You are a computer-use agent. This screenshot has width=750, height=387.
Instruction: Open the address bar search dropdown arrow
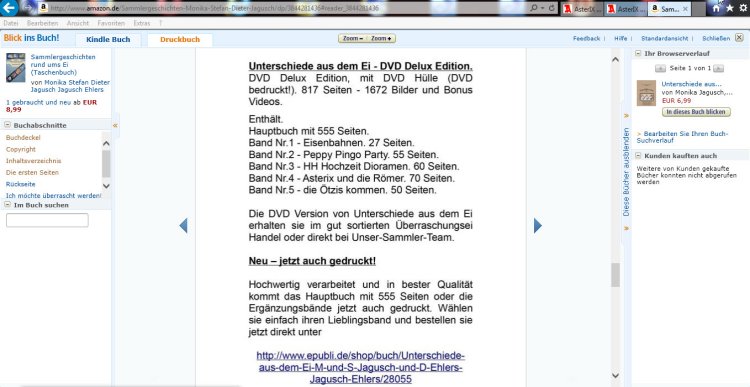(542, 8)
